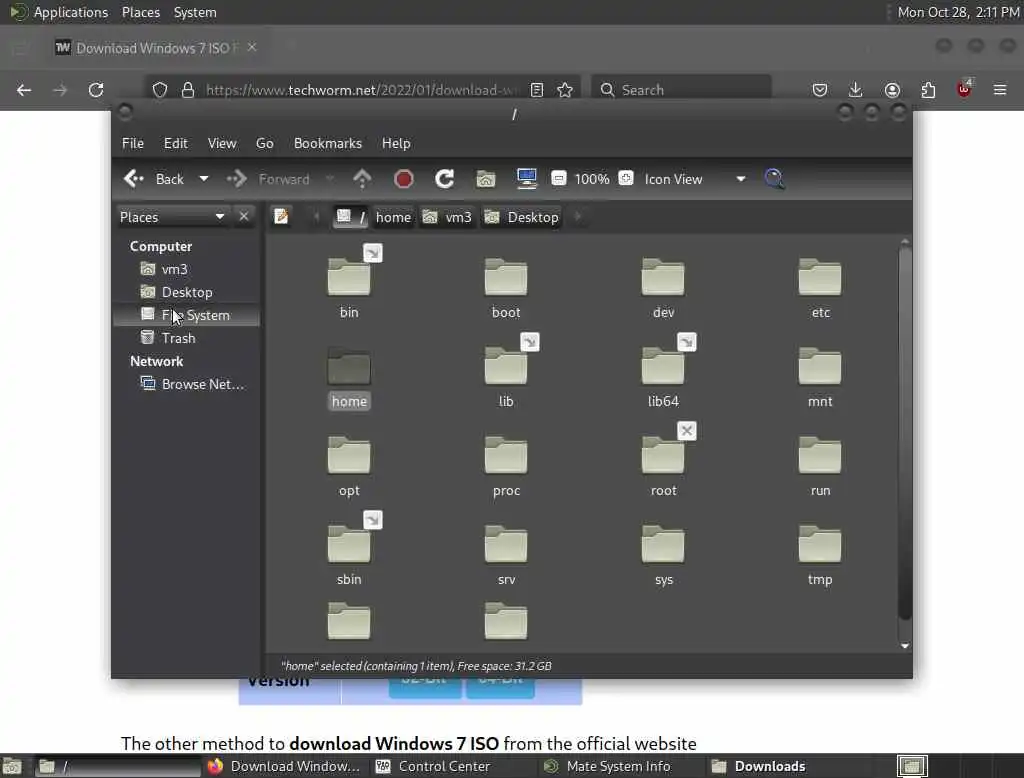Open the Places side pane dropdown
1024x778 pixels.
[172, 217]
